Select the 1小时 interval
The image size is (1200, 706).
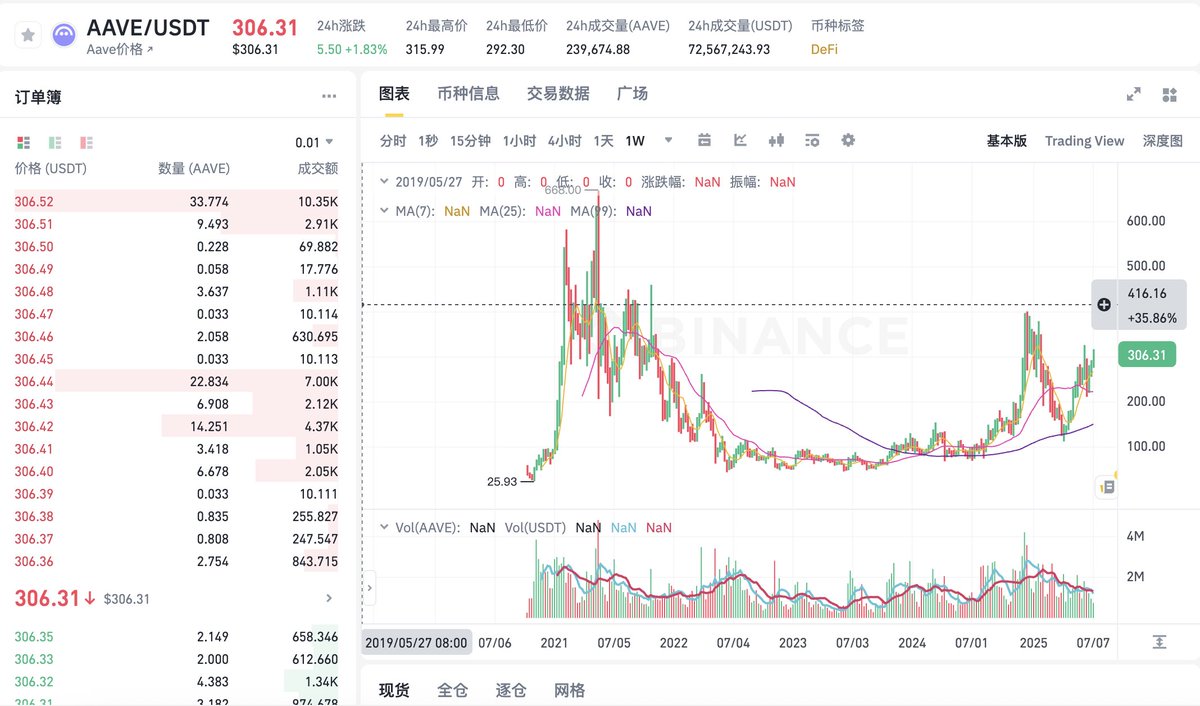[519, 141]
